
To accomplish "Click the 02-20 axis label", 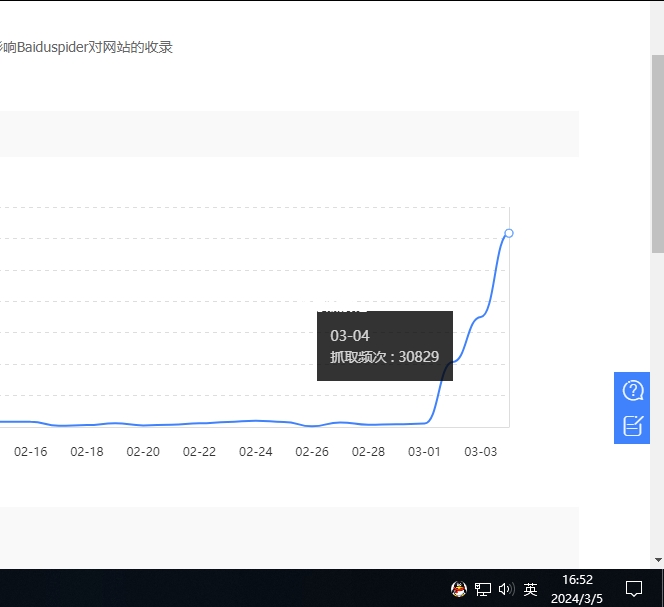I will (143, 452).
